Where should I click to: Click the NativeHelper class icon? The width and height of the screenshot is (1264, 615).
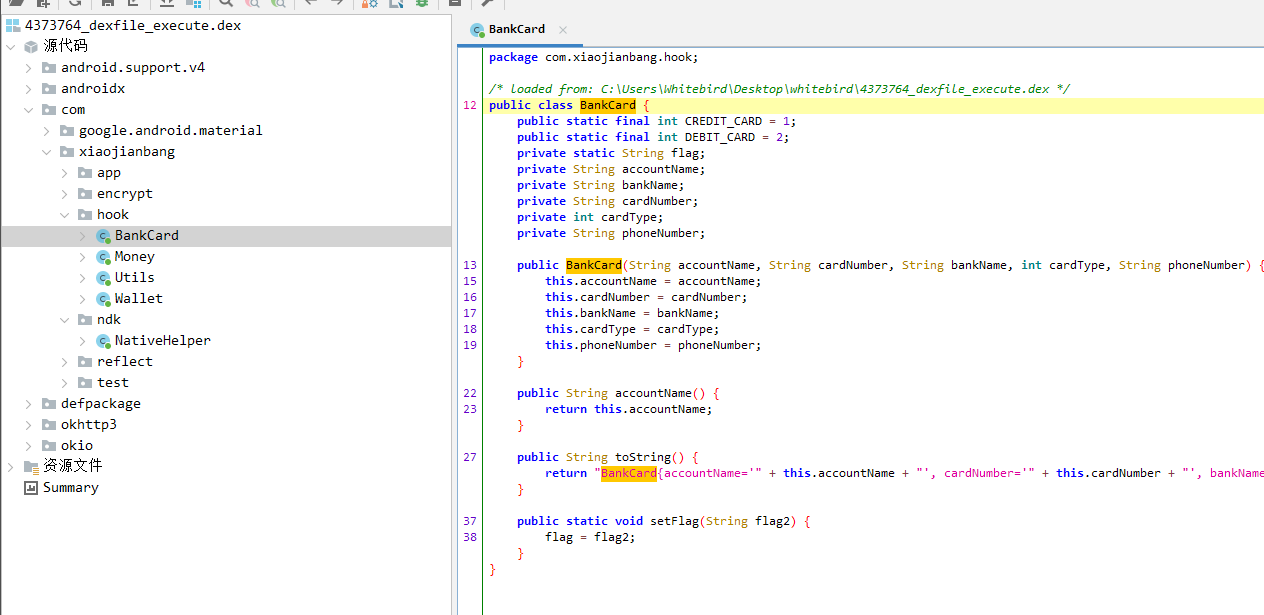[x=103, y=341]
